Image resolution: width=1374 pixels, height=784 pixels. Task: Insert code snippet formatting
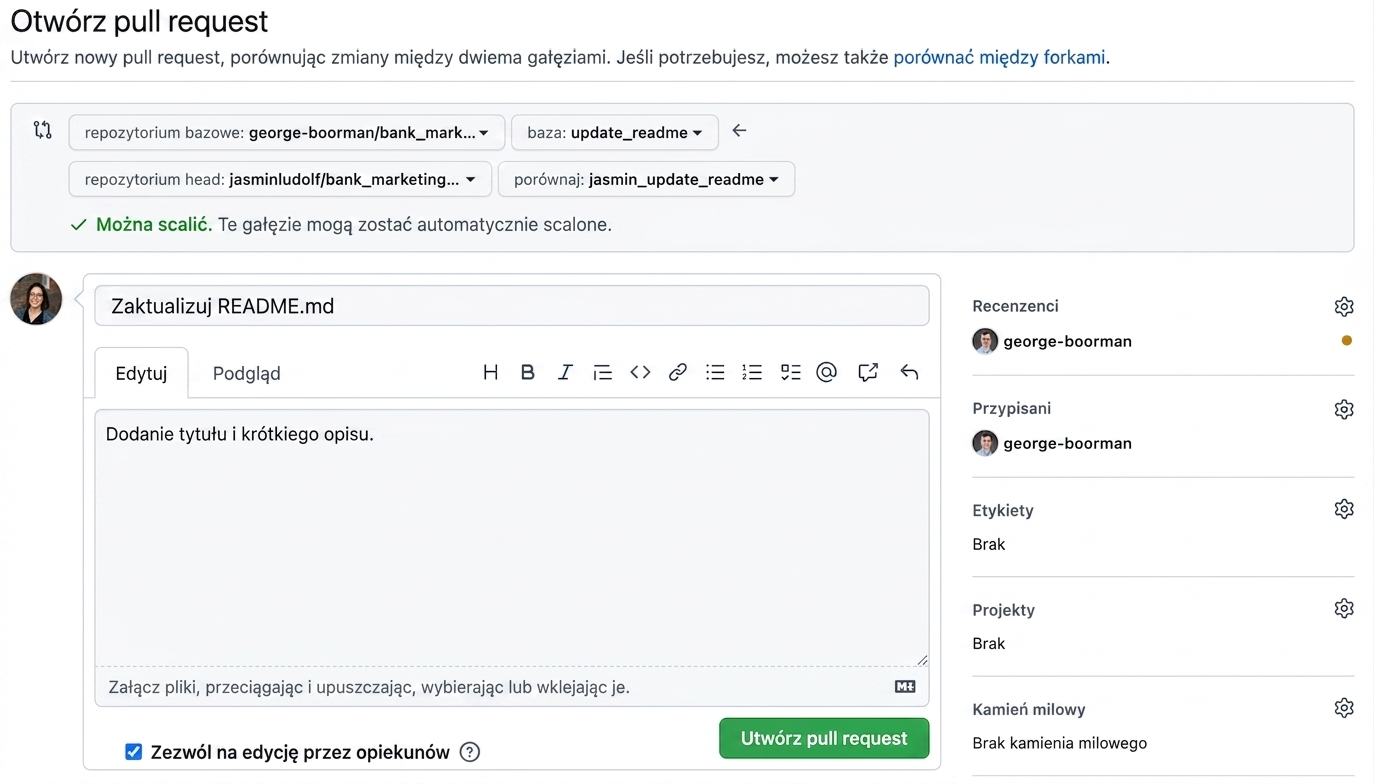click(x=640, y=373)
